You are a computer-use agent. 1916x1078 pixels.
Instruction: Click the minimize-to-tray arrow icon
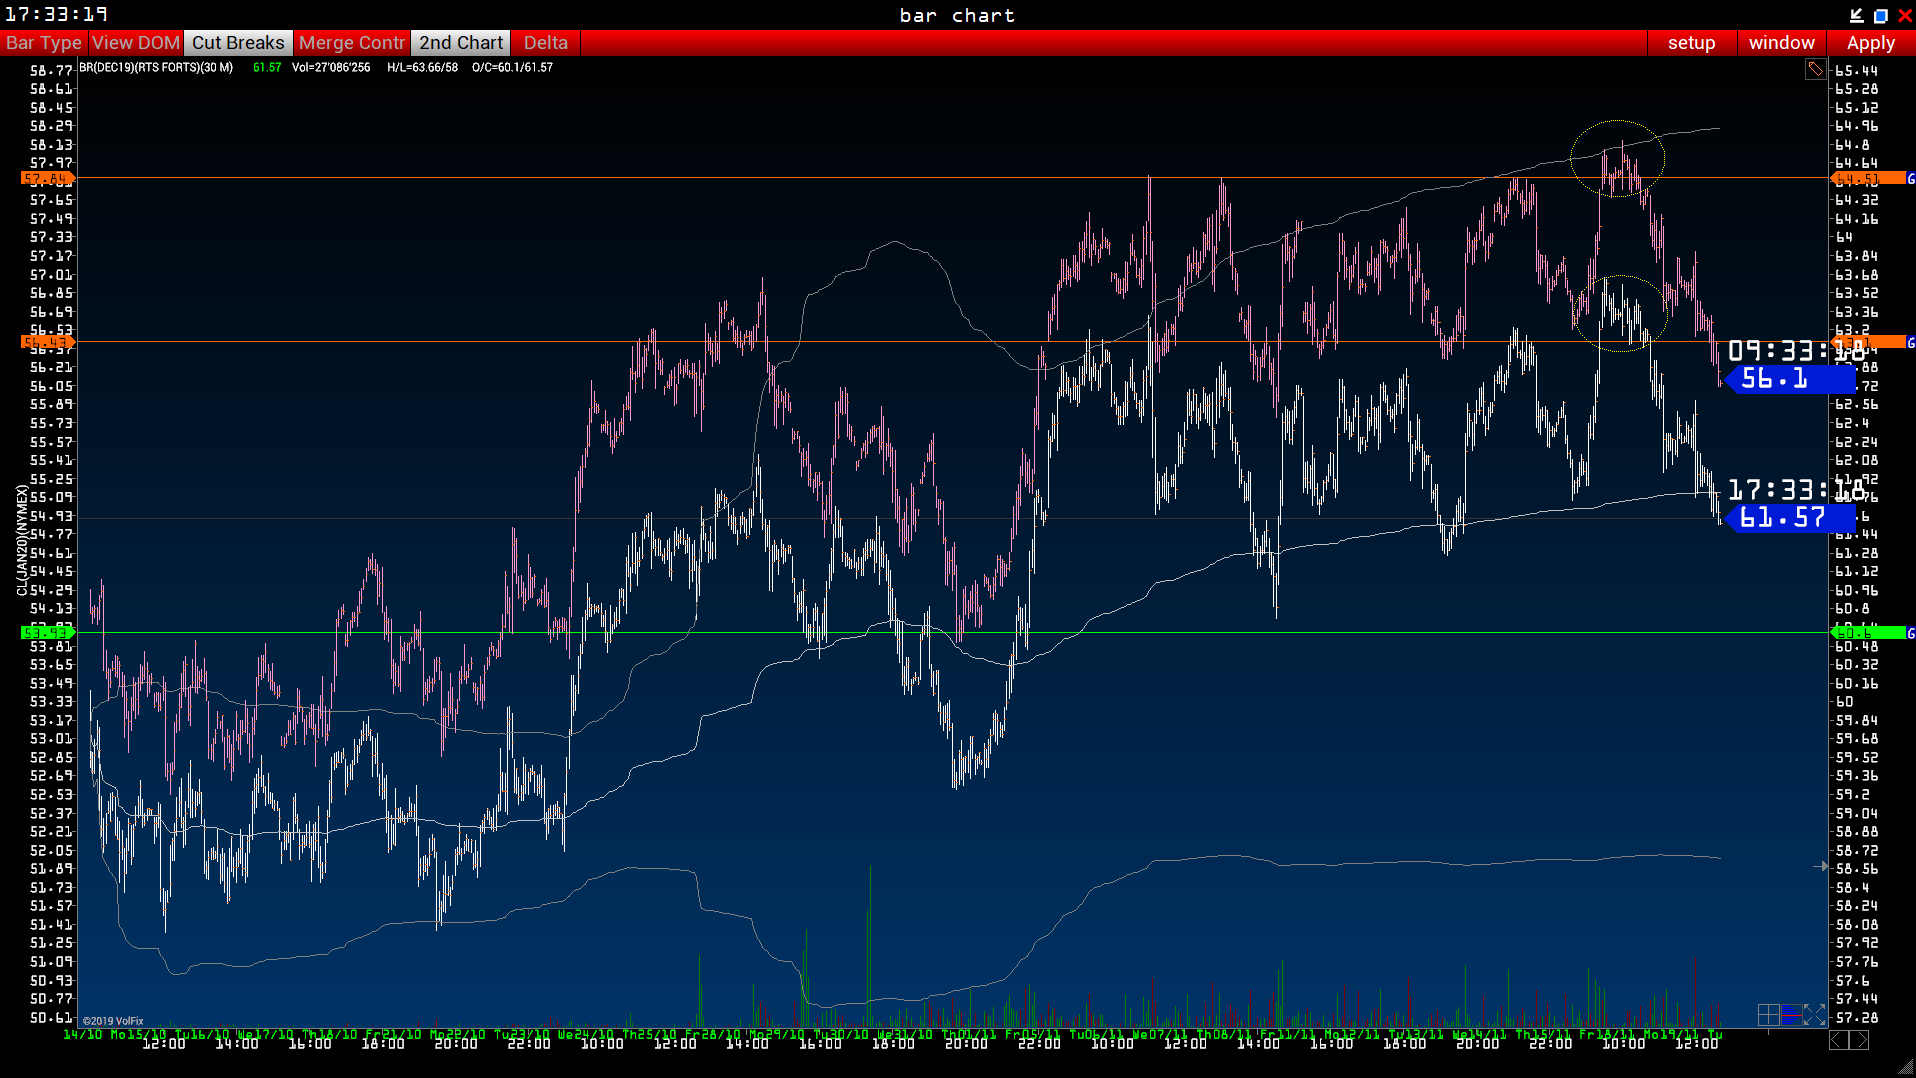[x=1856, y=15]
